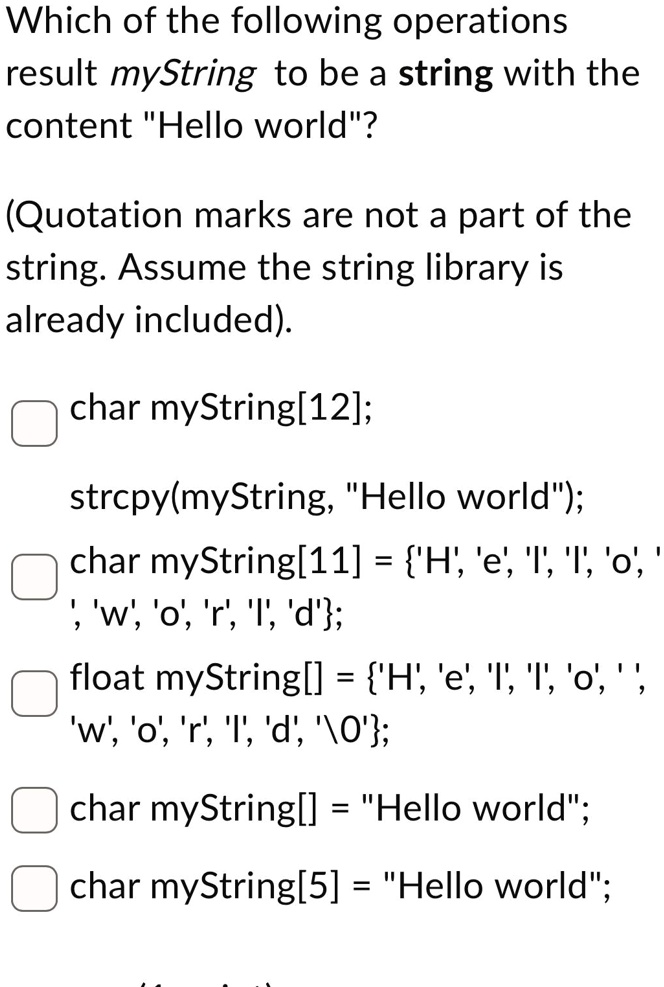
Task: Click the "Which of the following operations" line
Action: pos(286,21)
